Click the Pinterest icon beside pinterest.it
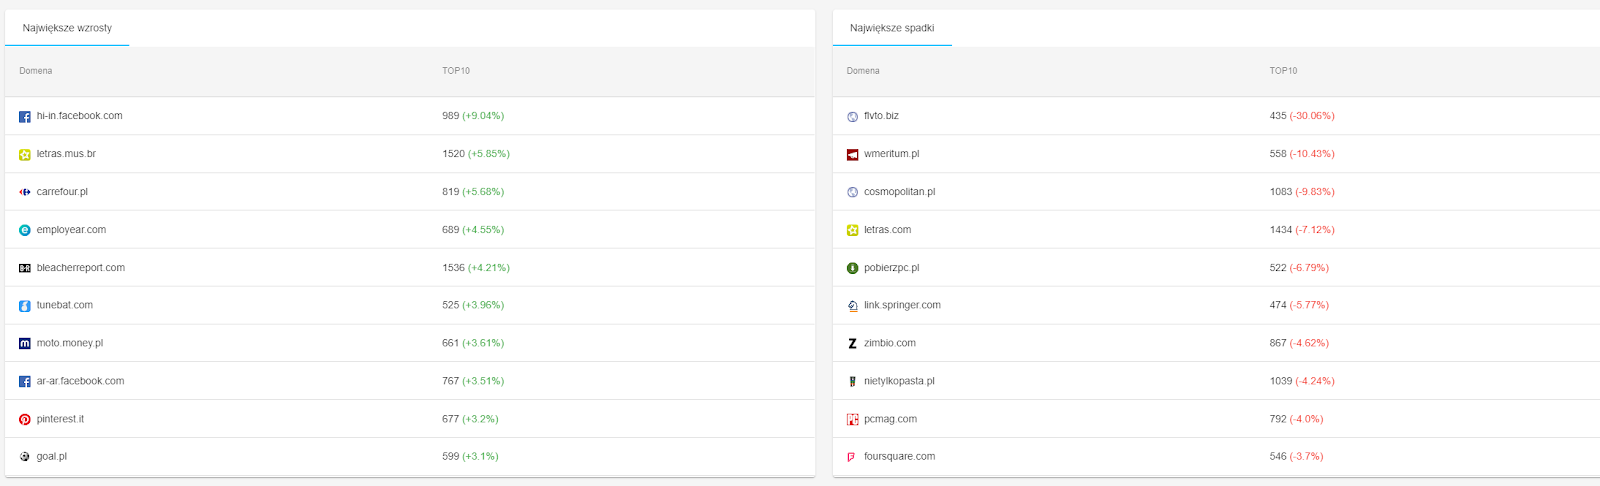 click(x=25, y=420)
